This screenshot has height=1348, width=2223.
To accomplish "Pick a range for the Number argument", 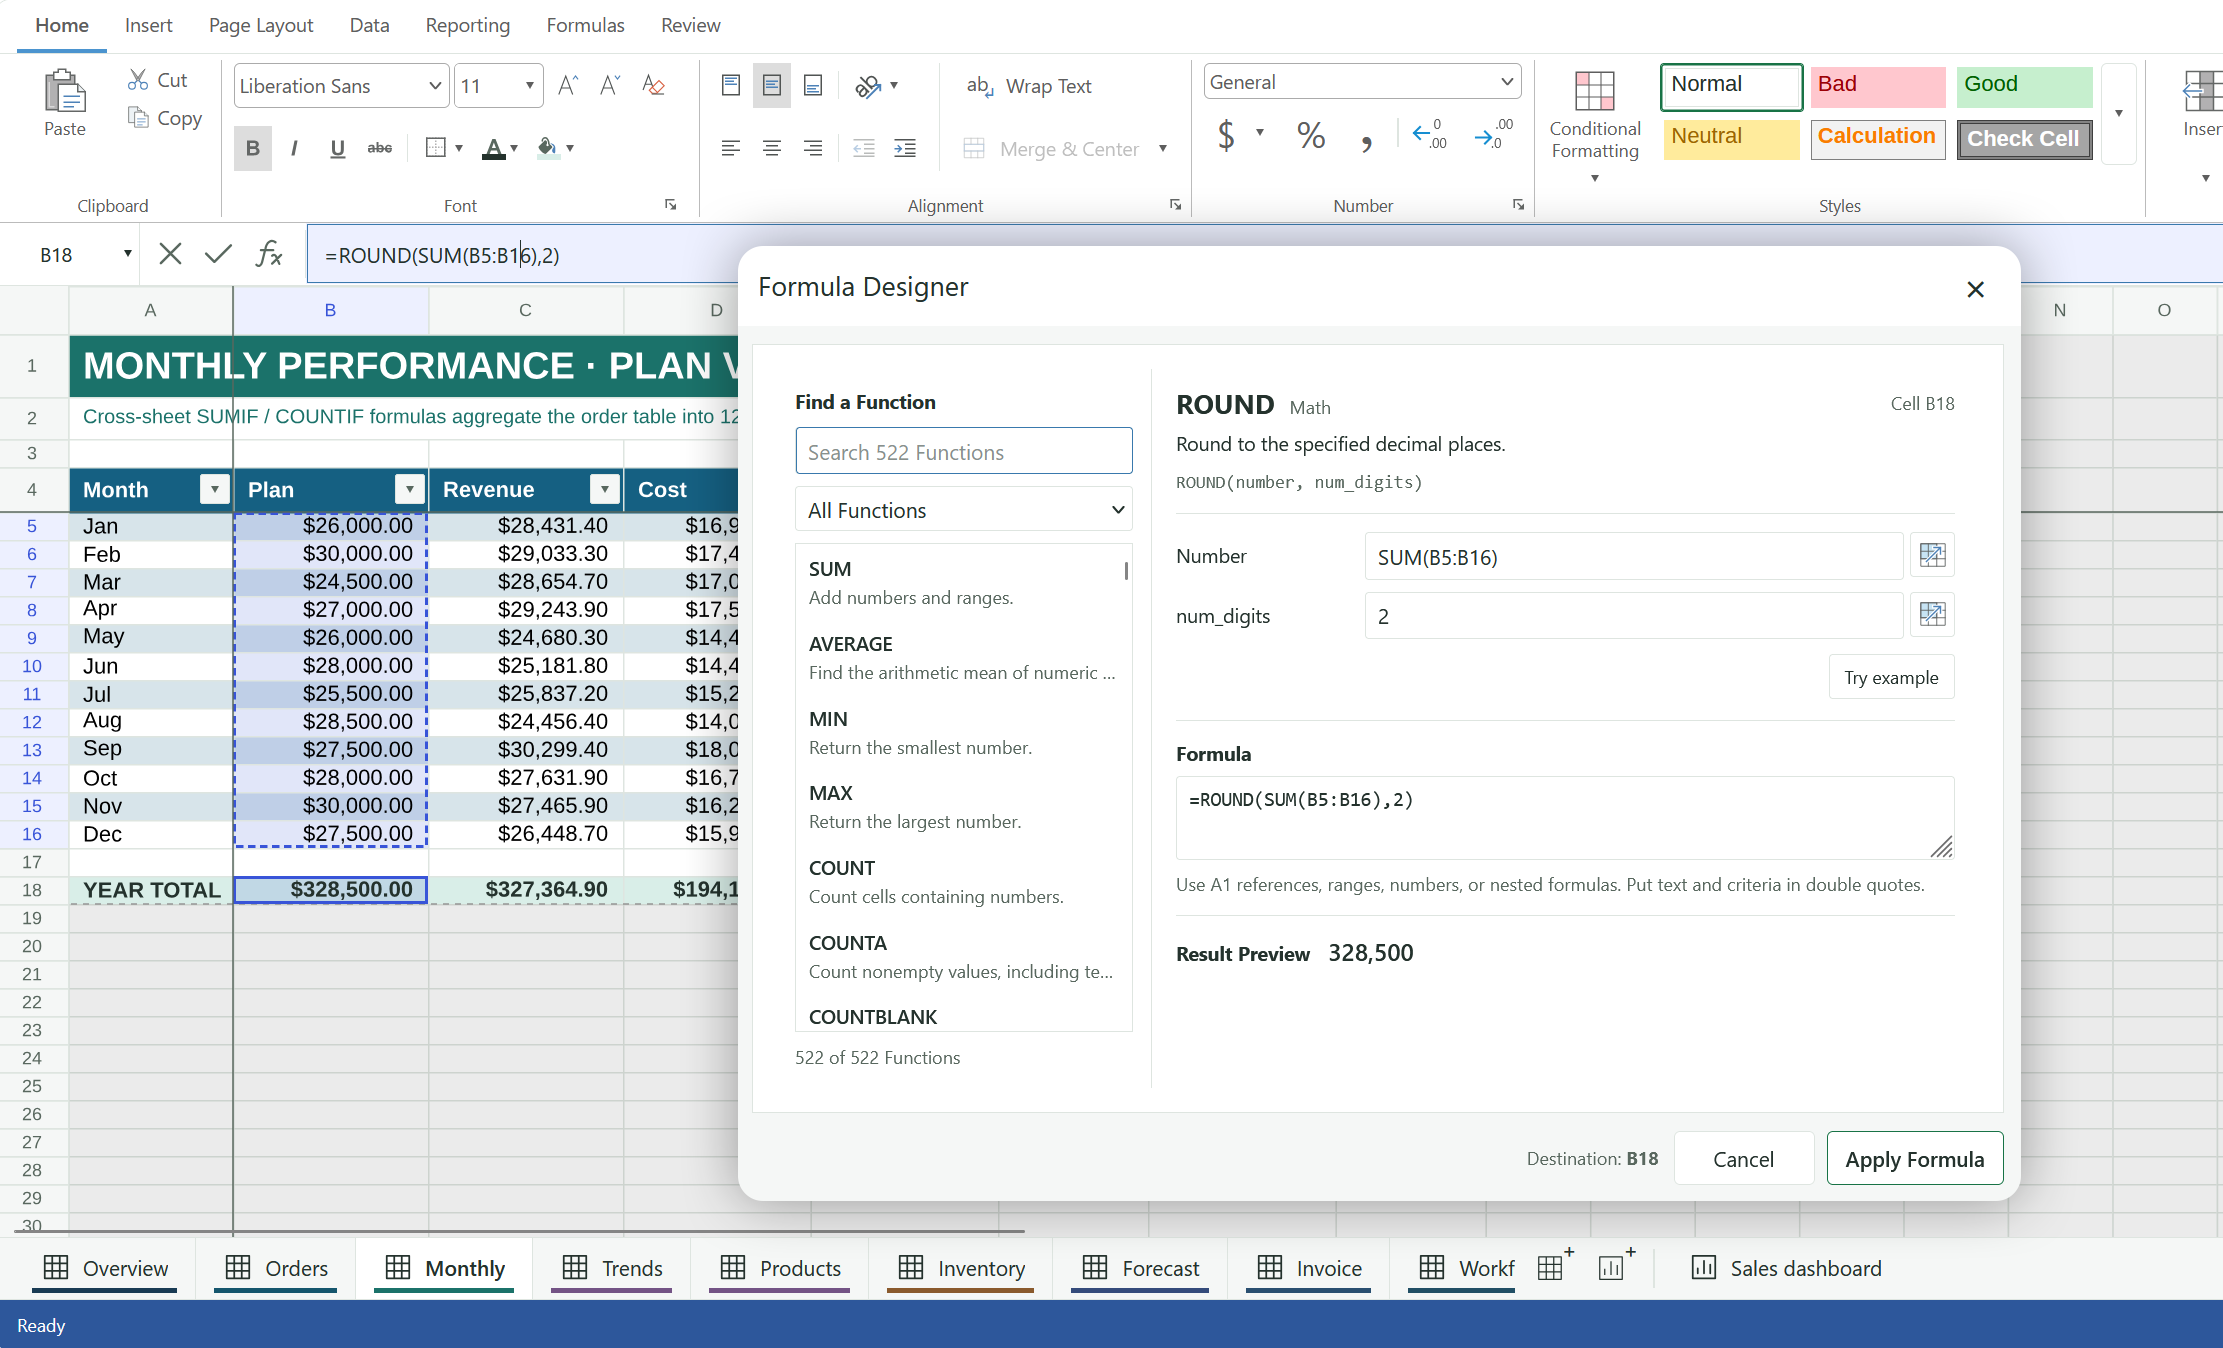I will pyautogui.click(x=1932, y=555).
